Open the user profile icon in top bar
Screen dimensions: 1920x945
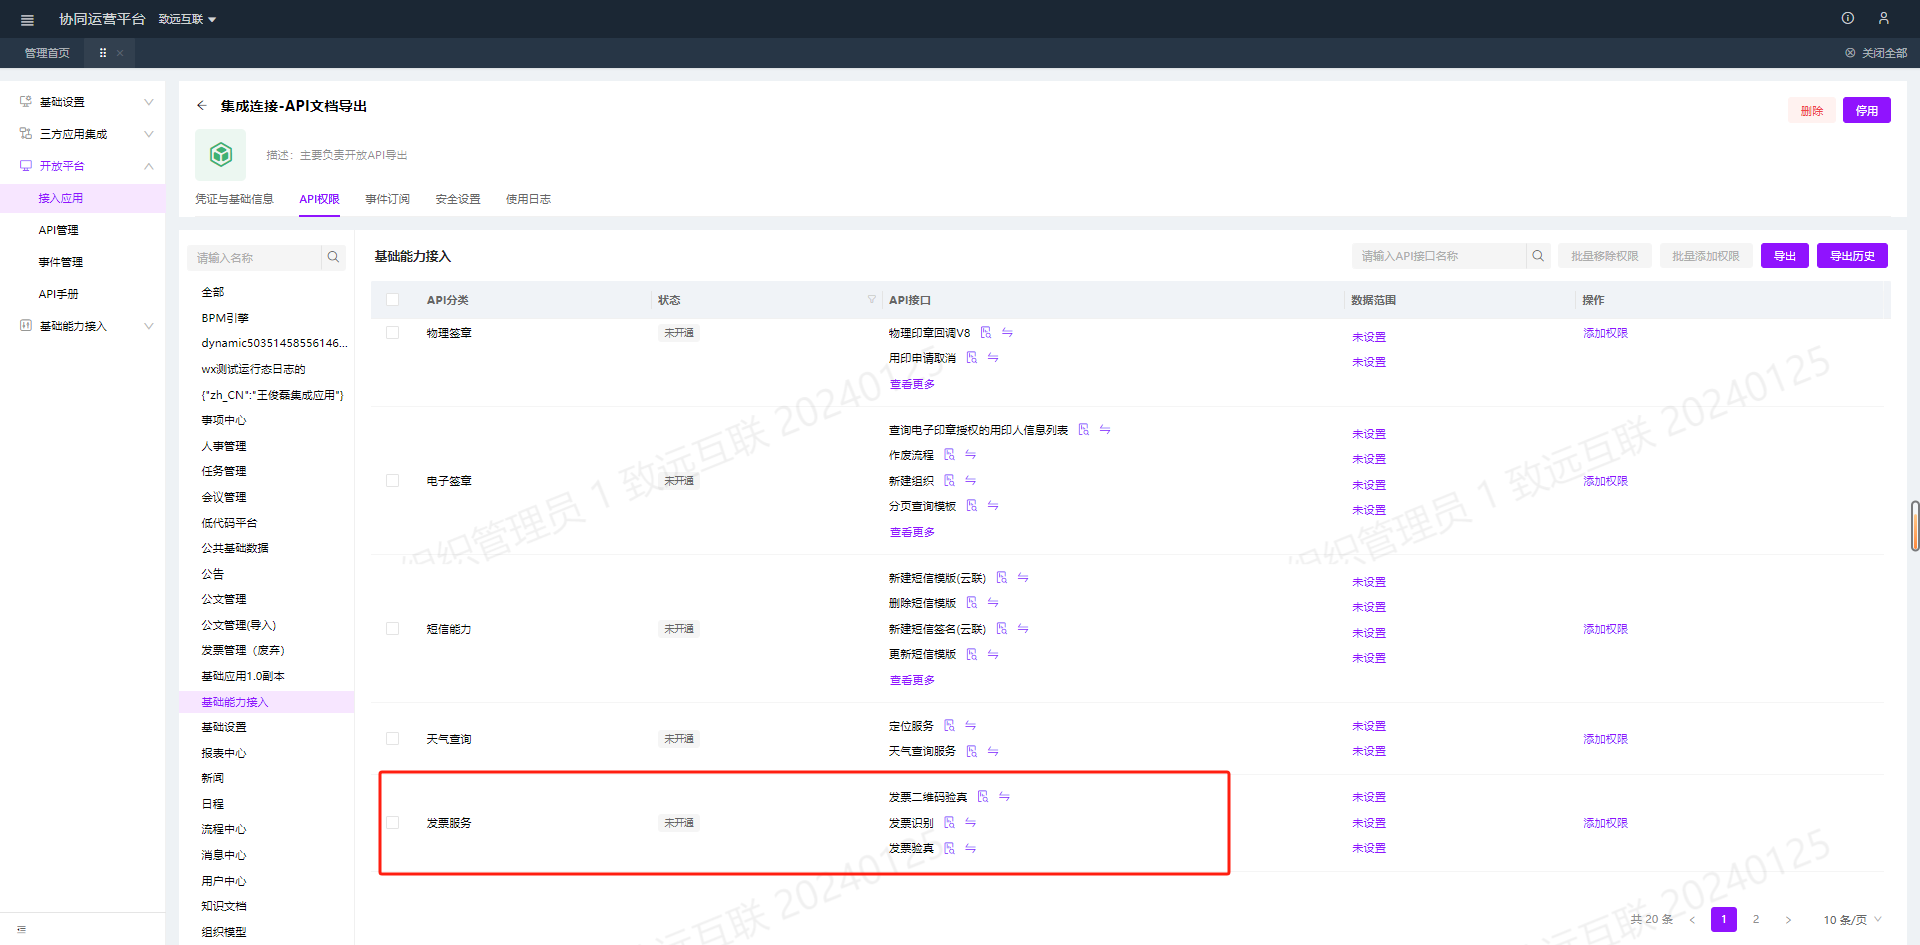pyautogui.click(x=1883, y=18)
